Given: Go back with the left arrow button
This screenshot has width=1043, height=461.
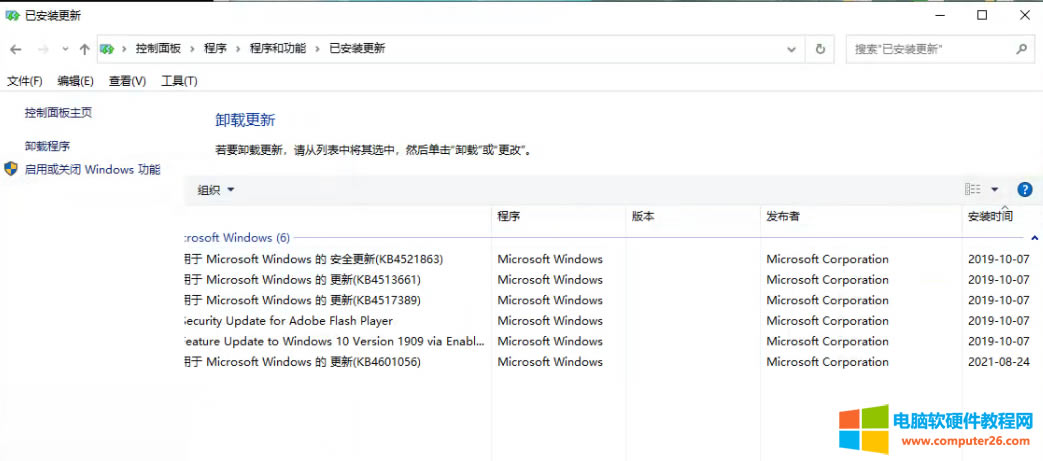Looking at the screenshot, I should click(16, 49).
